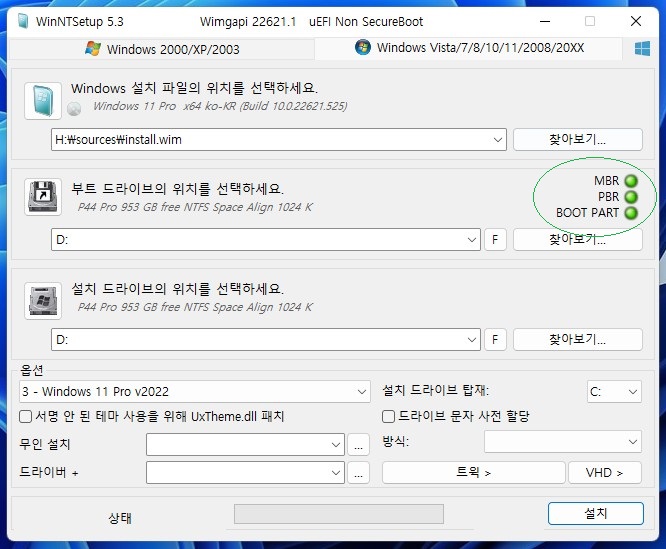
Task: Click the 설치 드라이브 탑재 label
Action: pyautogui.click(x=436, y=390)
